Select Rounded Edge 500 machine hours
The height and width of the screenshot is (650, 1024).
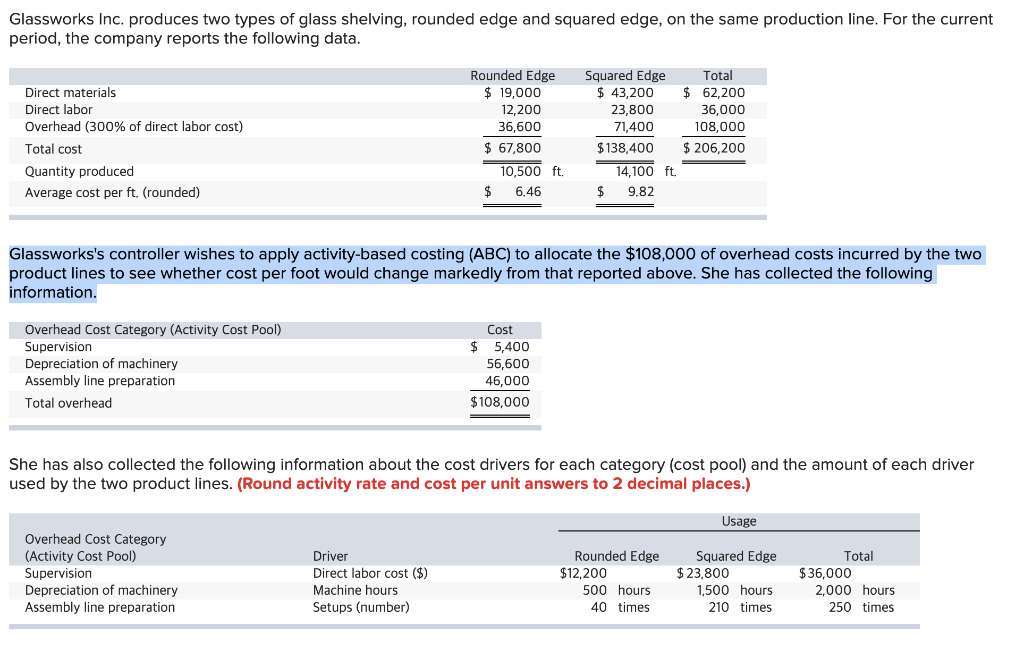coord(616,590)
